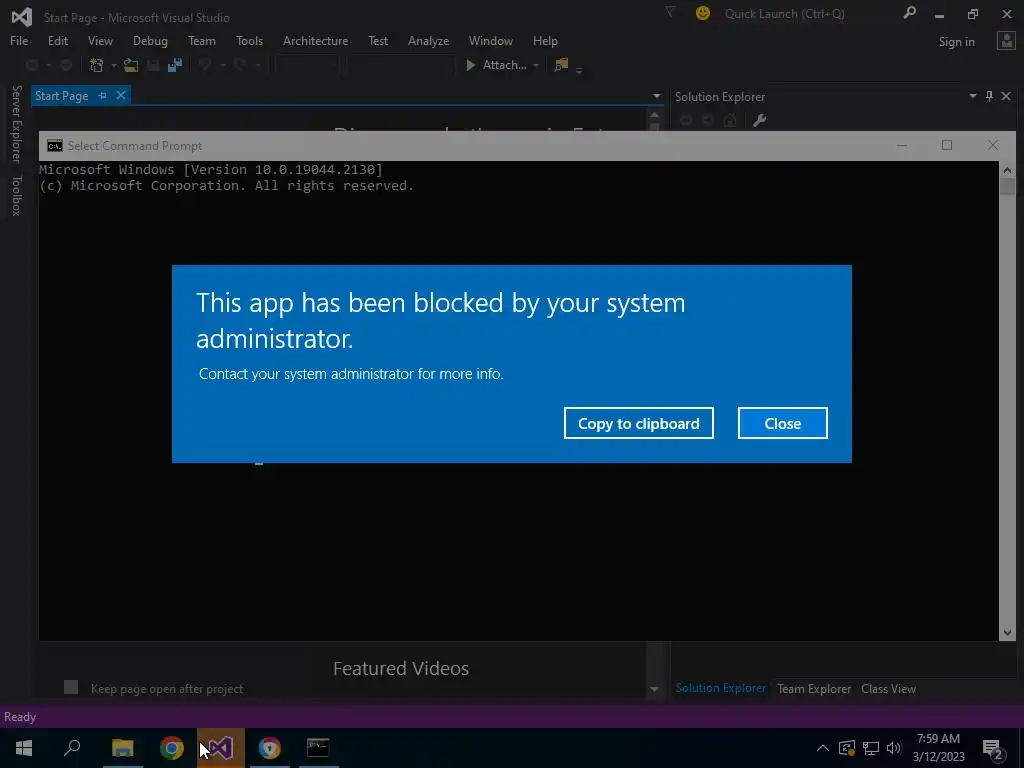Click the notifications flag icon in title bar

670,12
